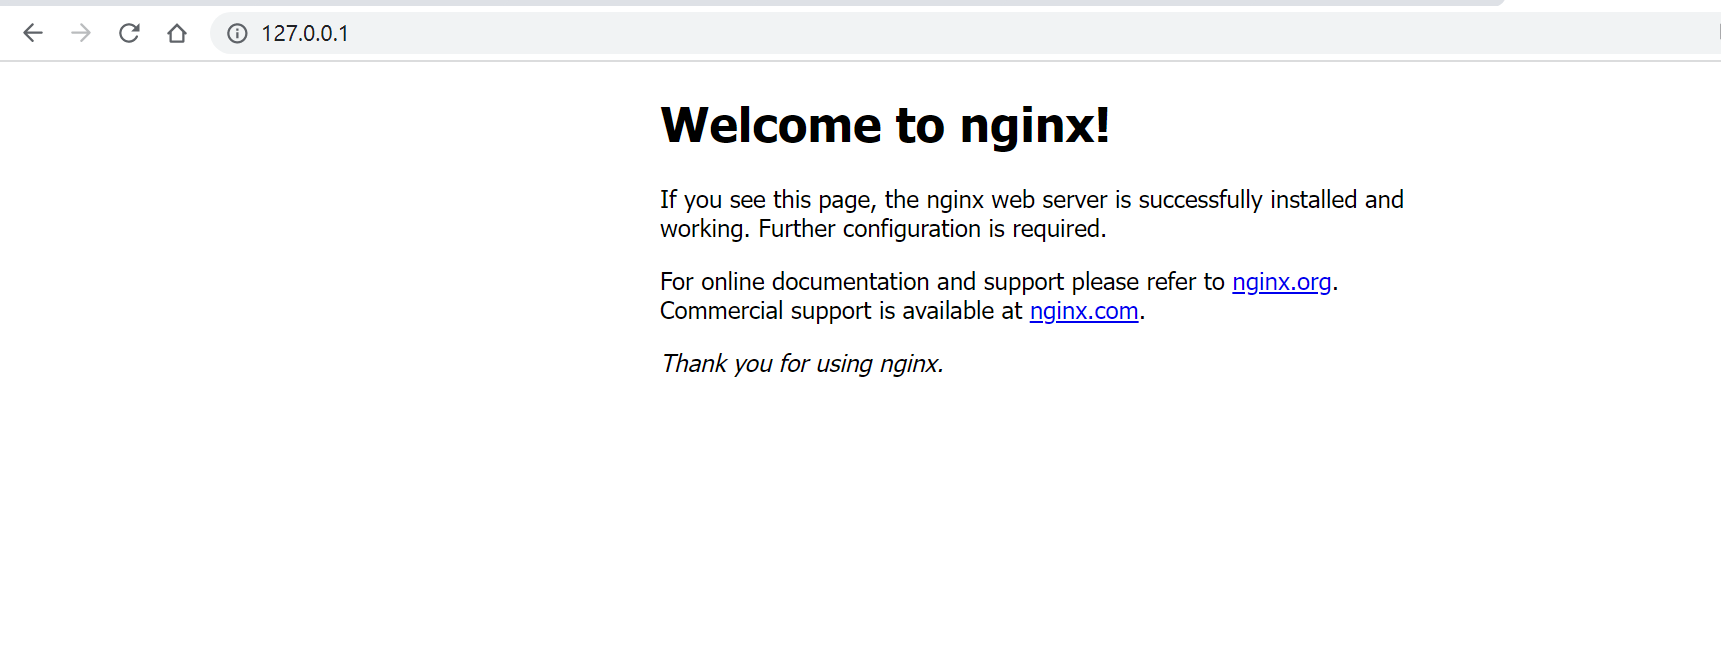1721x662 pixels.
Task: Reload the page with the refresh icon
Action: [129, 33]
